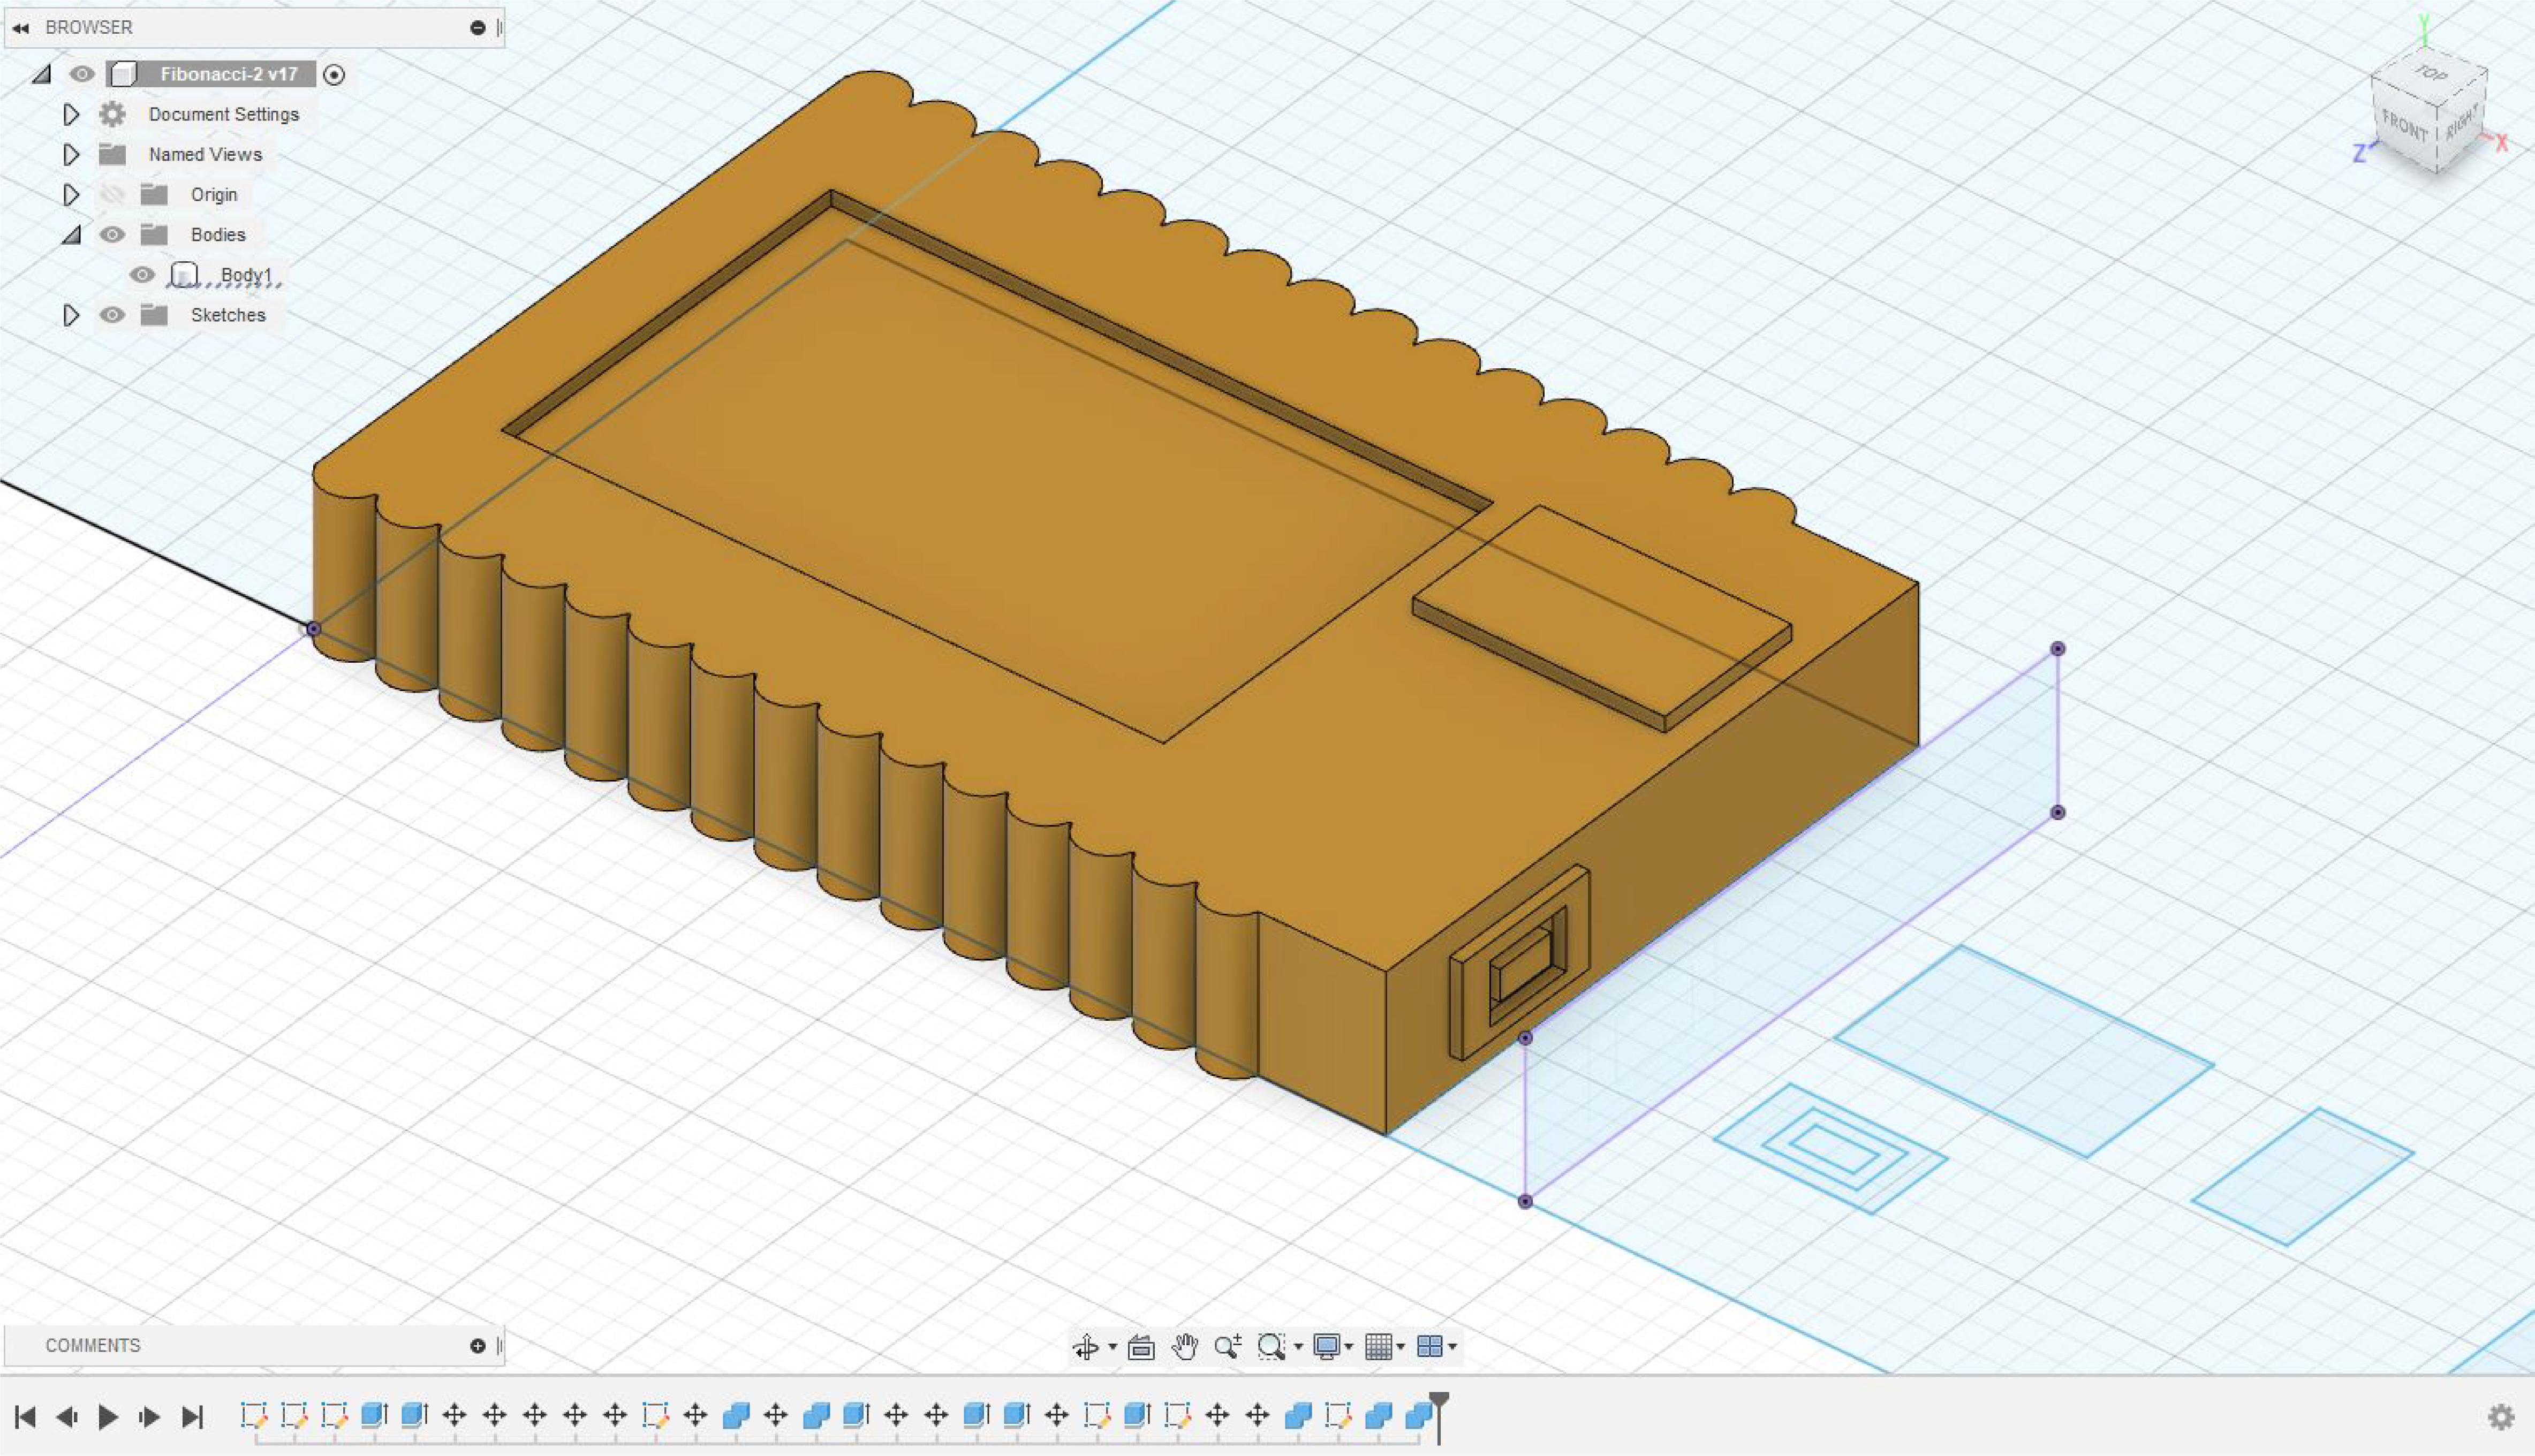Collapse the Bodies folder
The width and height of the screenshot is (2535, 1456).
coord(71,235)
